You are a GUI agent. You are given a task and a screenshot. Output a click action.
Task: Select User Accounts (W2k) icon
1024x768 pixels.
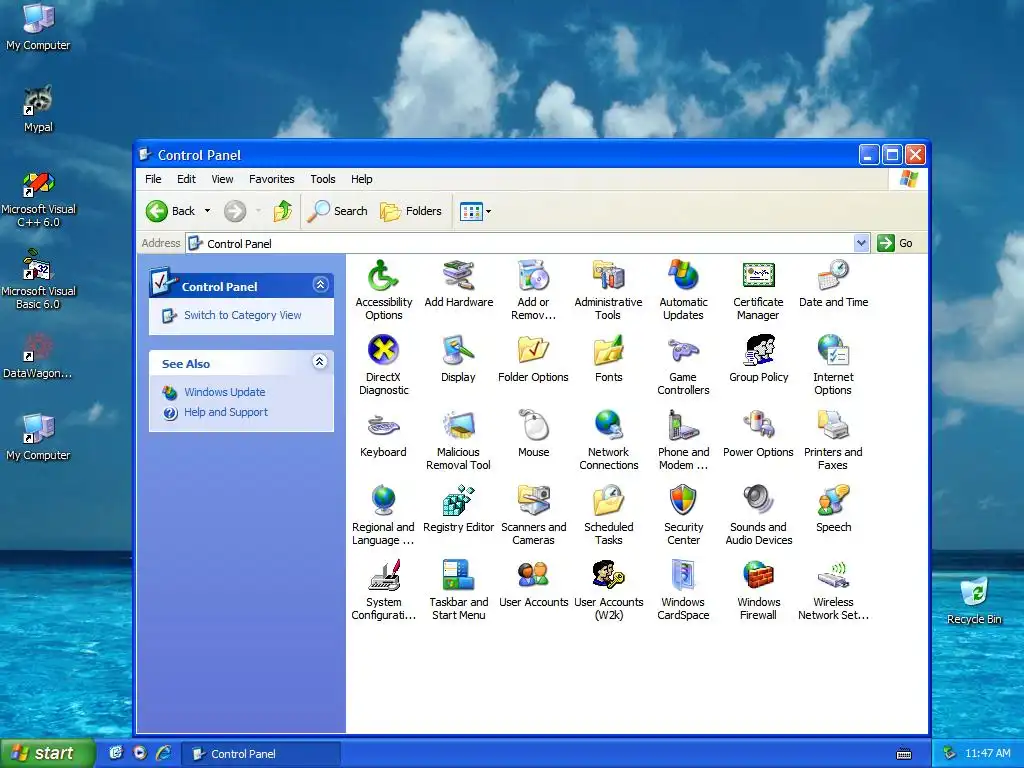[609, 576]
